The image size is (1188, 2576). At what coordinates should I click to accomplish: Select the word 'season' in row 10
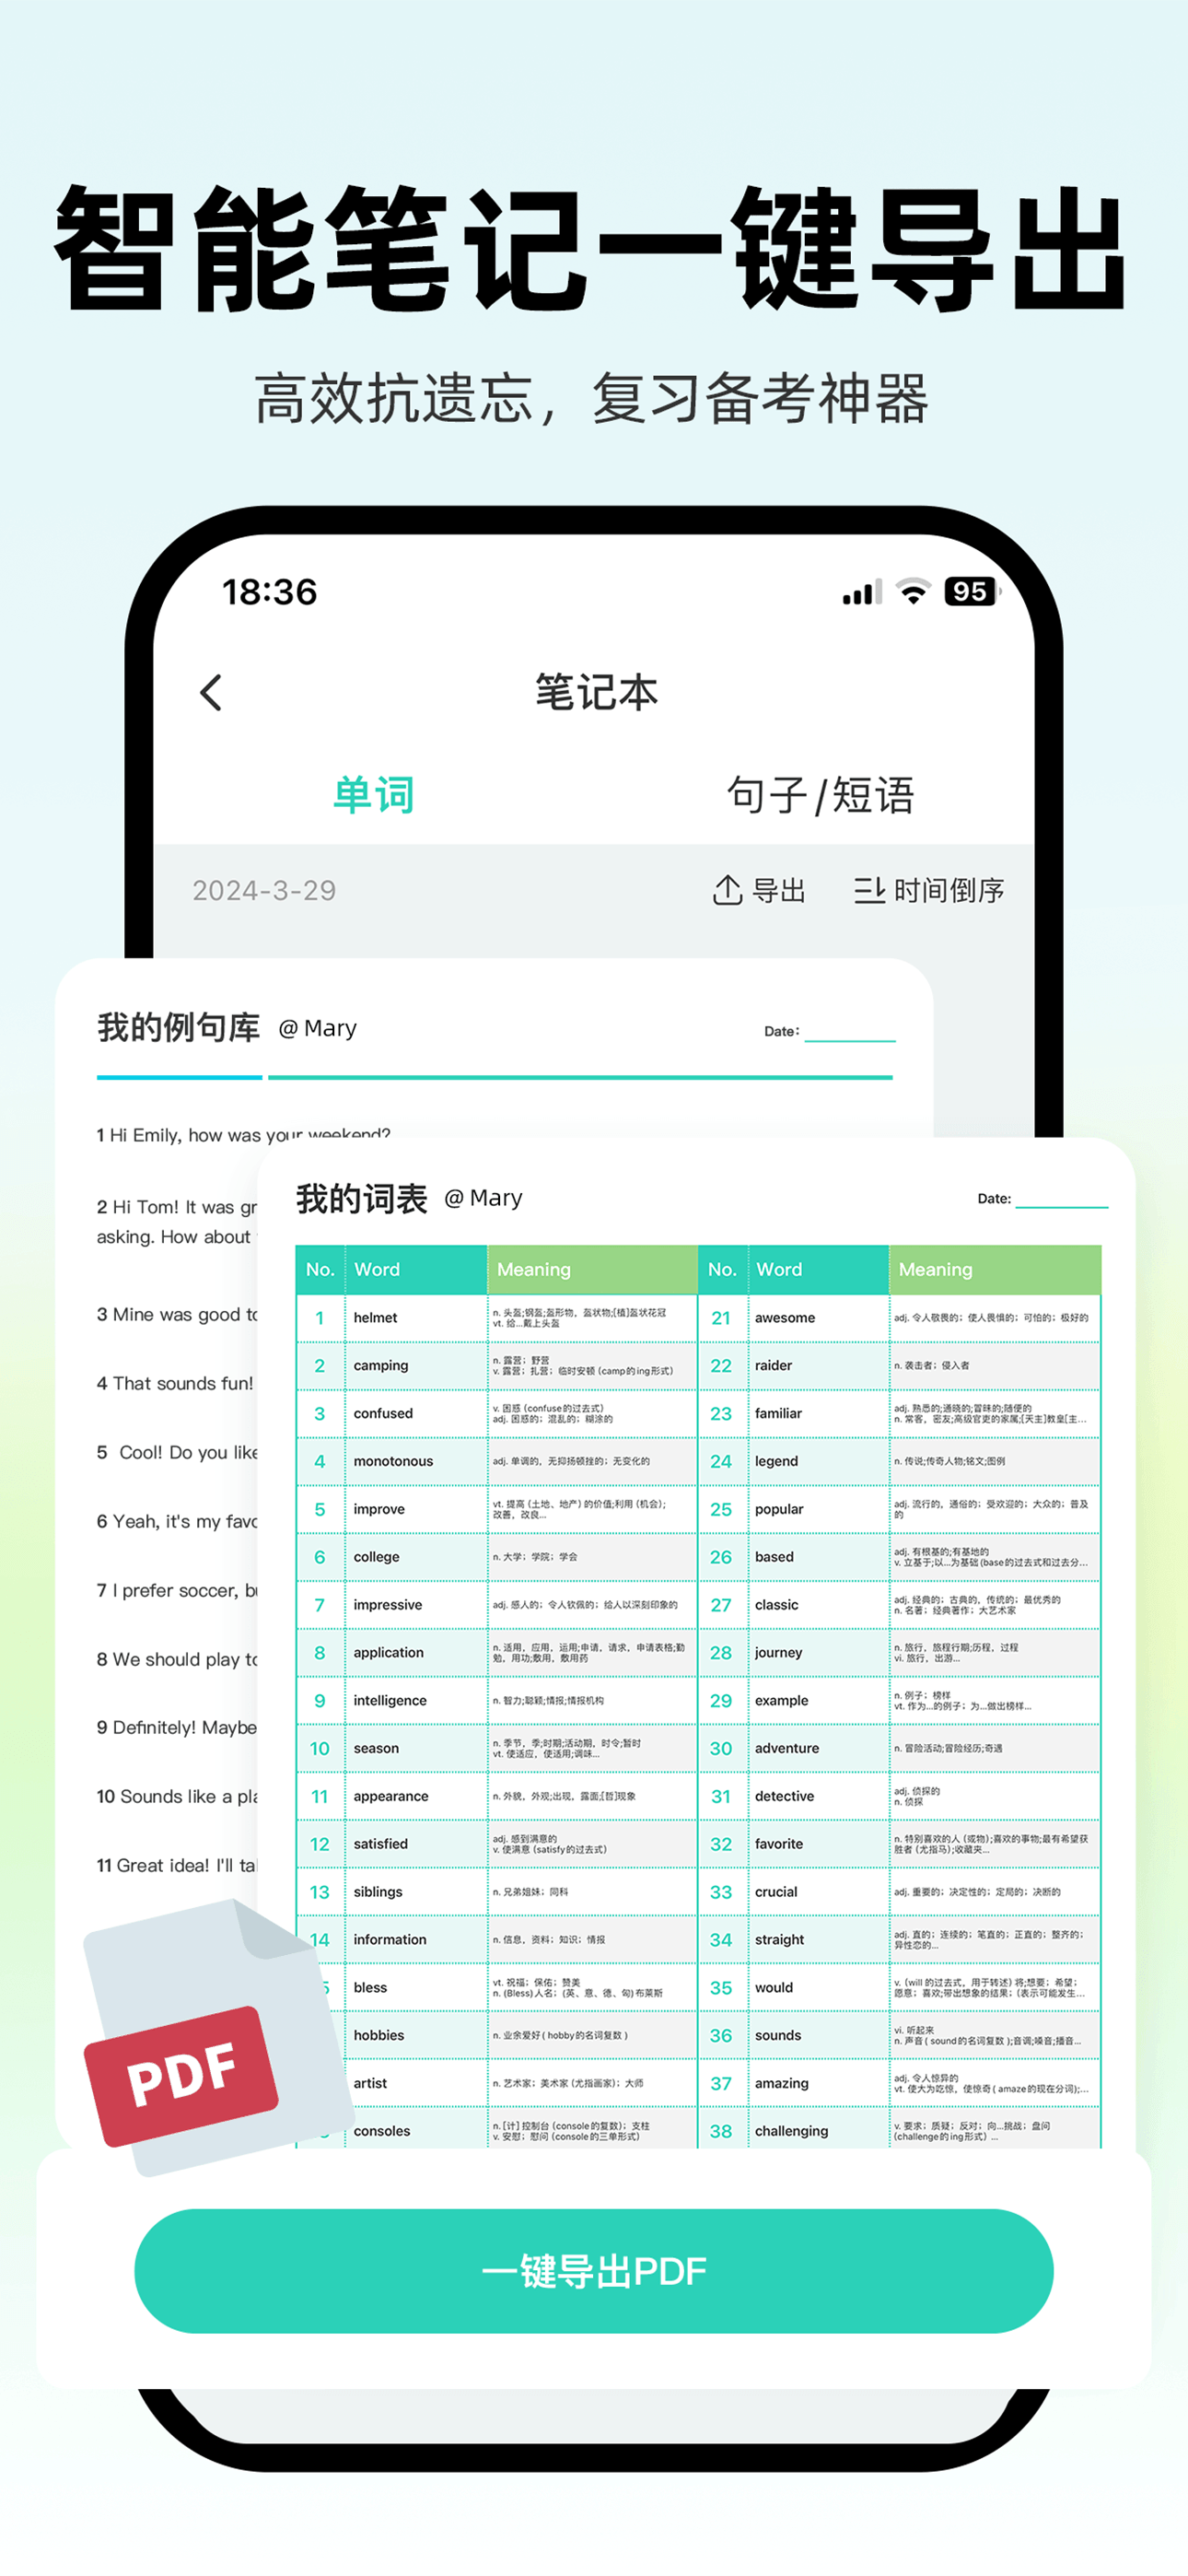pos(376,1748)
